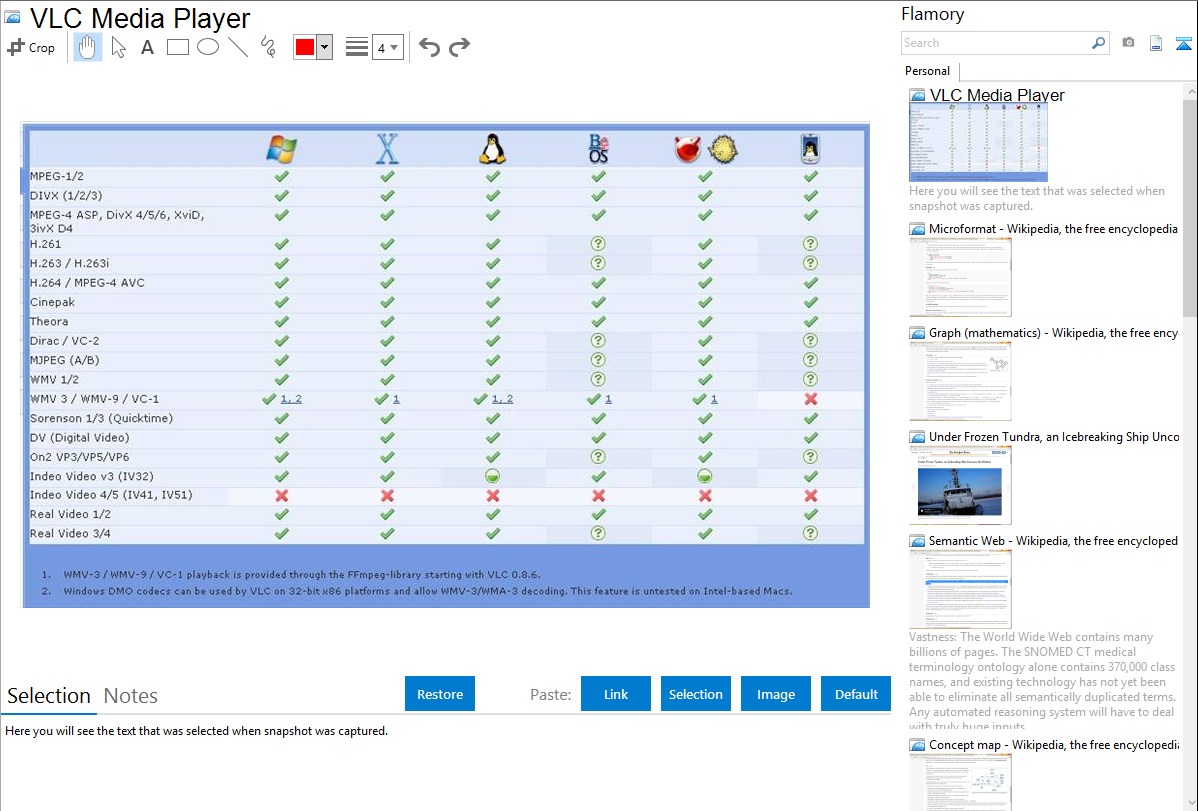
Task: Click the icon beside the Microformat snapshot title
Action: [917, 229]
